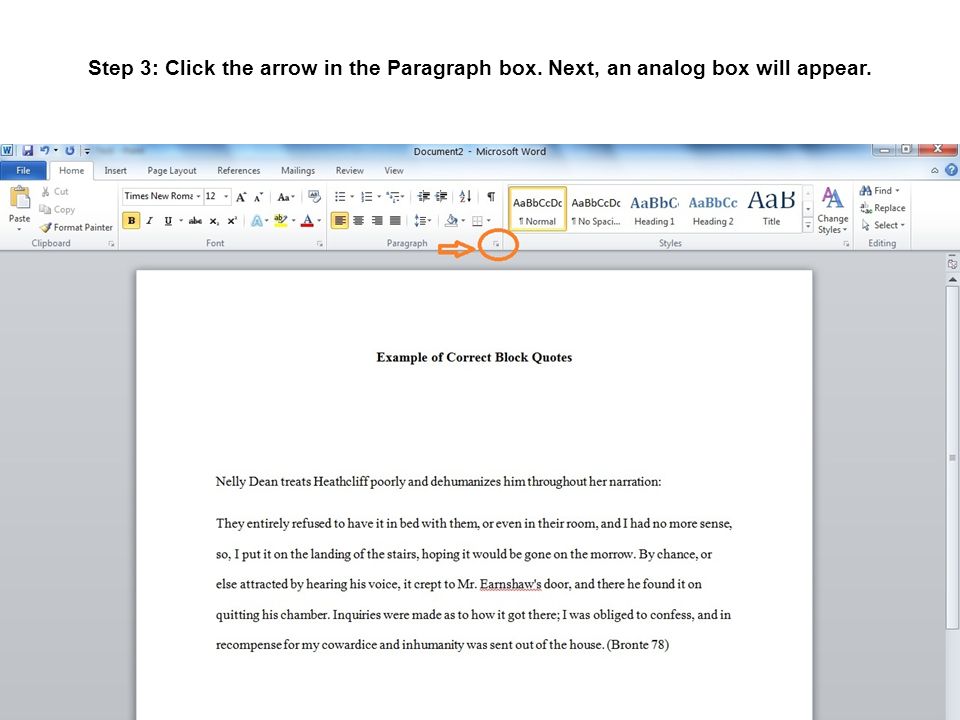Switch to the View tab
960x720 pixels.
[394, 171]
